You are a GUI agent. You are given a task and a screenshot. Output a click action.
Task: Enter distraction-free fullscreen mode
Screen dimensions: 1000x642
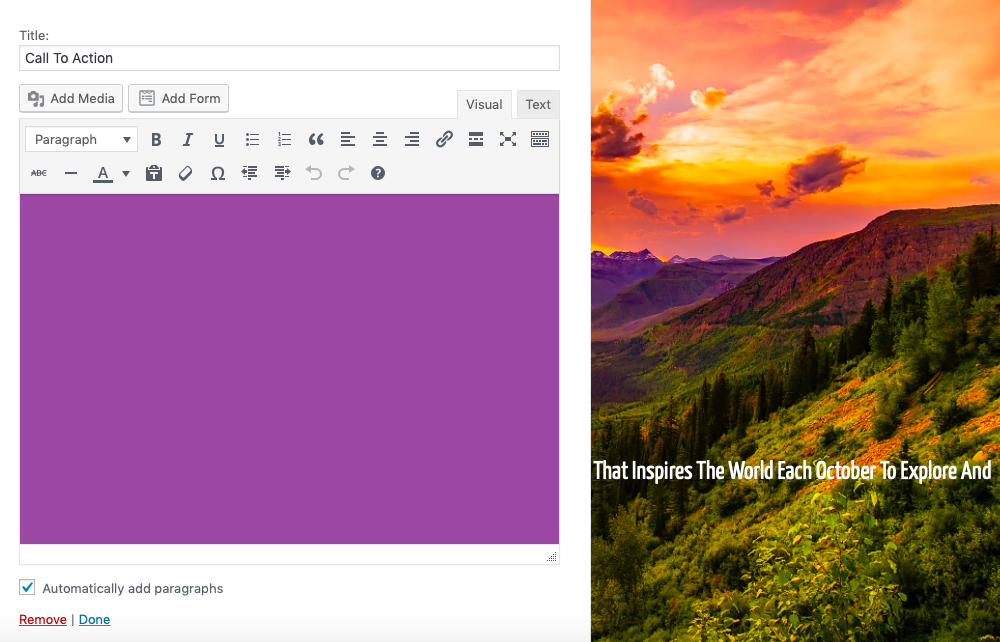pyautogui.click(x=508, y=140)
